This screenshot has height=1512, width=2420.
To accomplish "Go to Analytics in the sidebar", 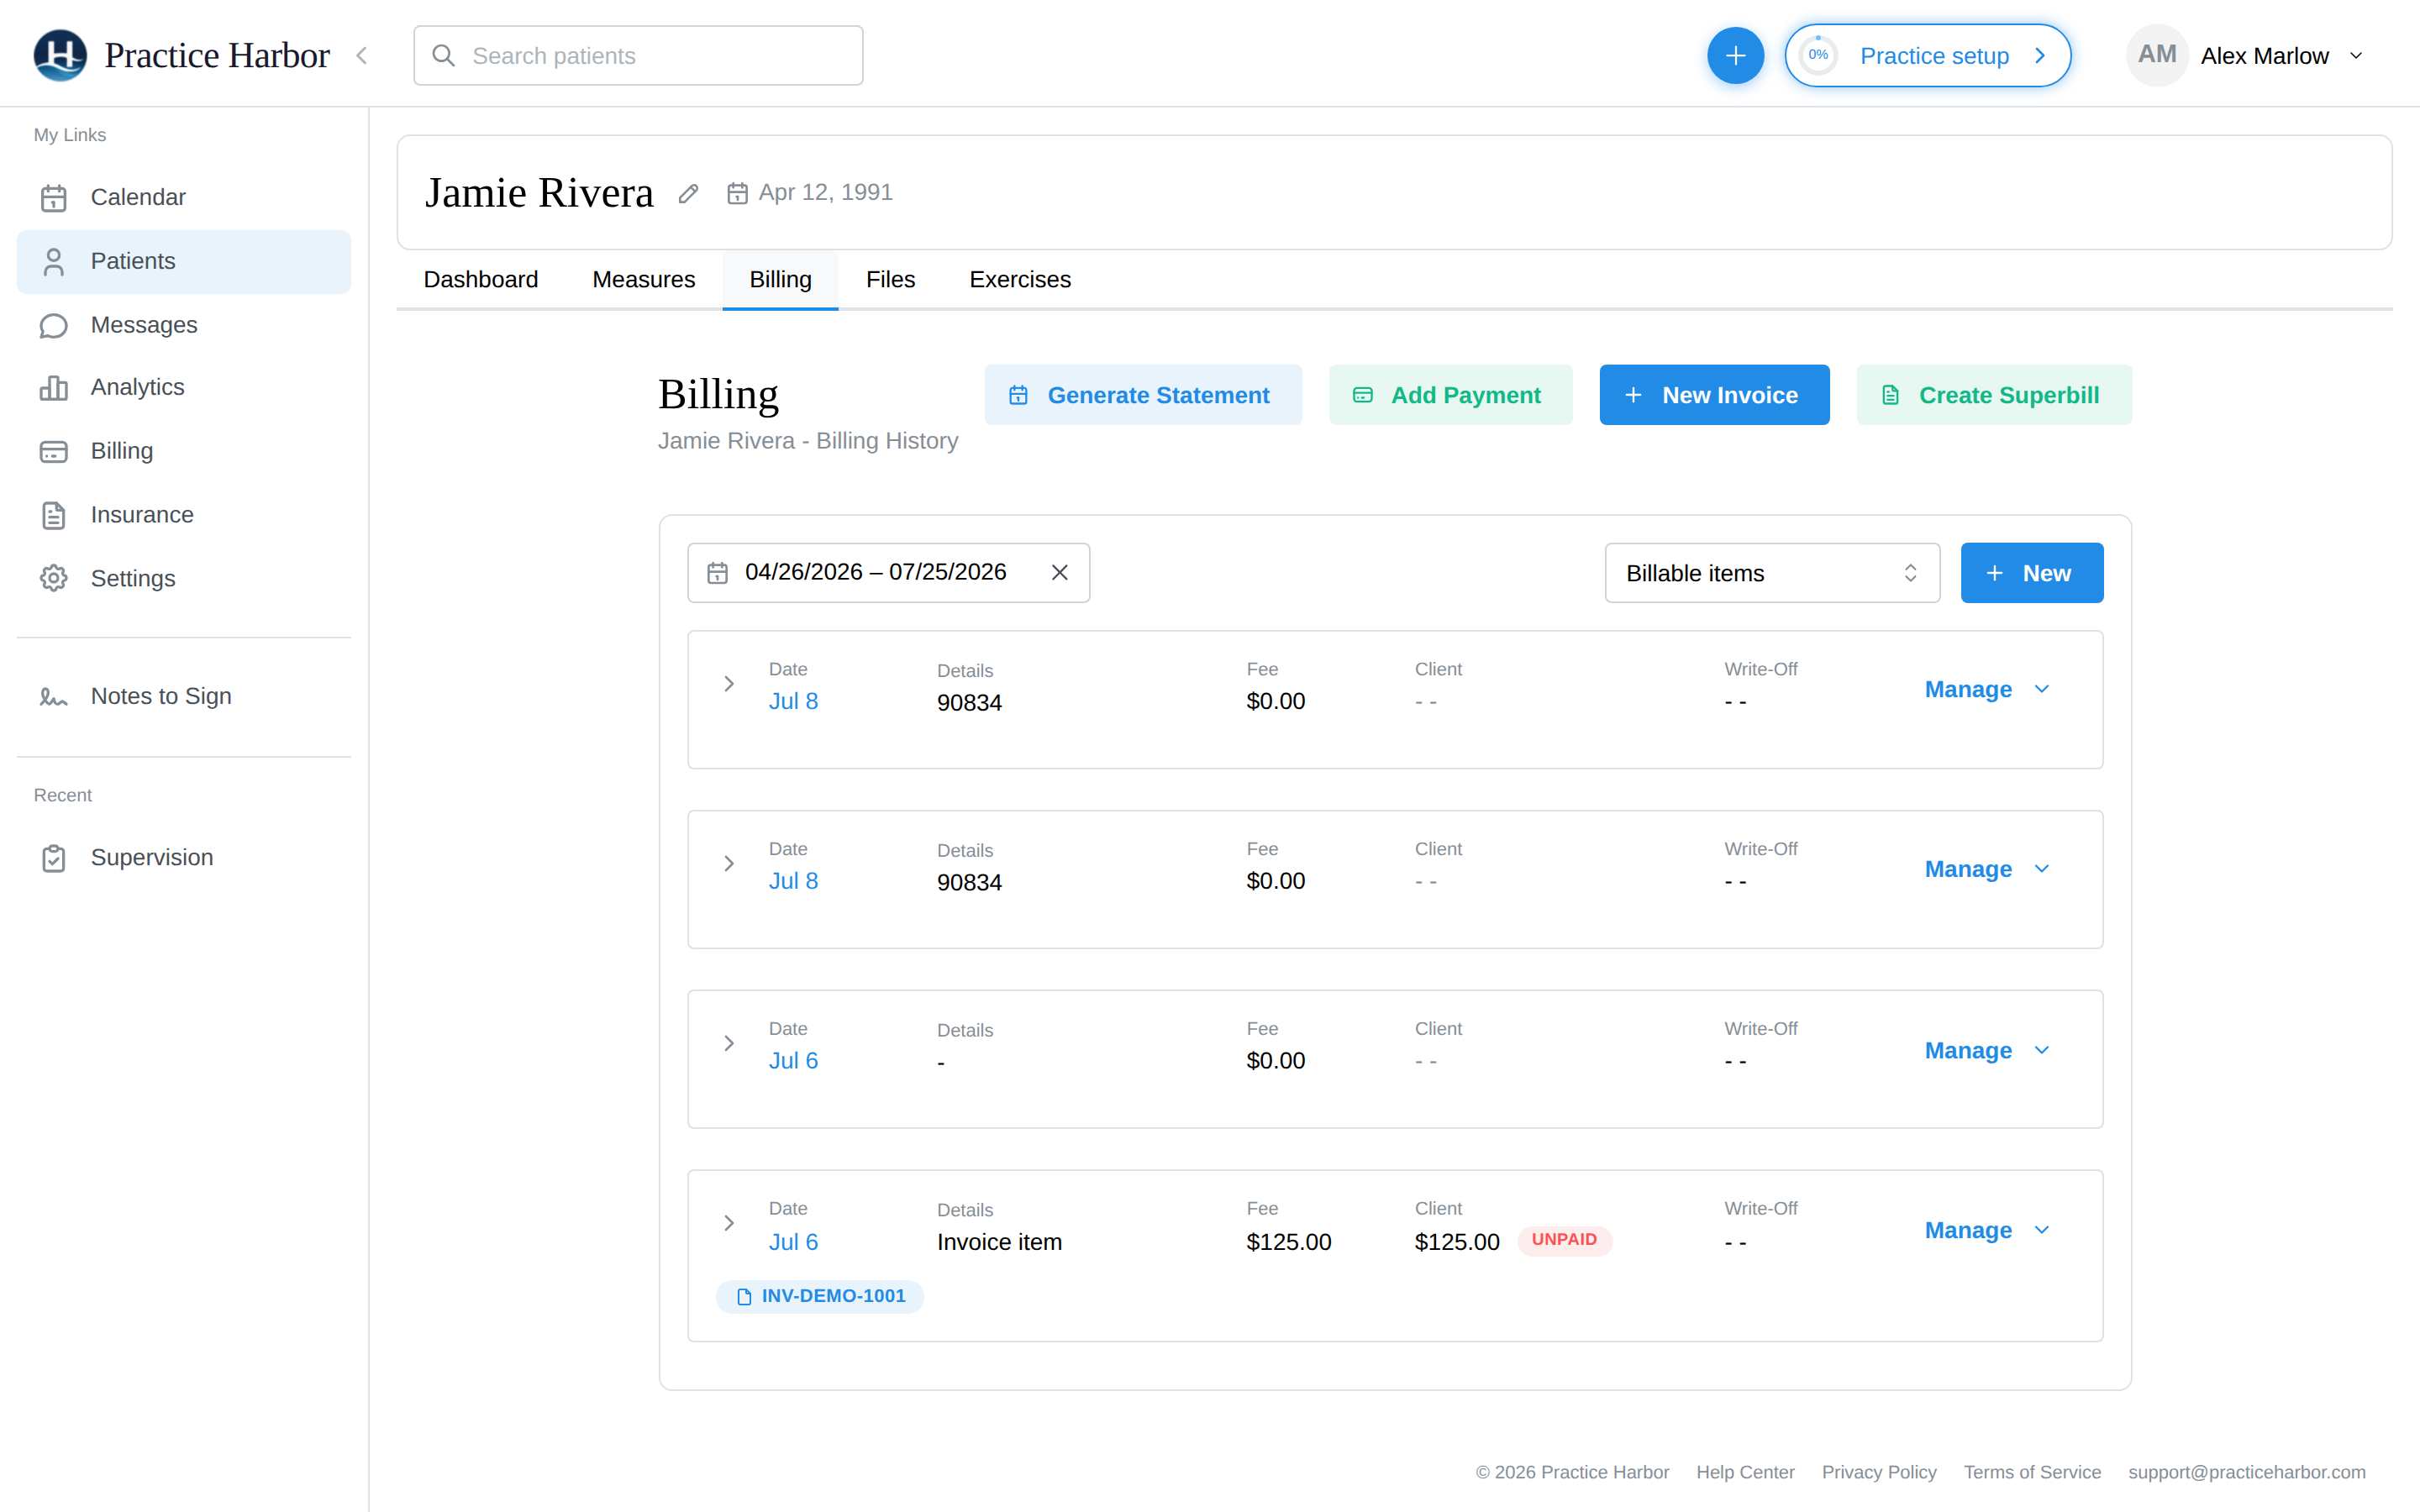I will 184,387.
